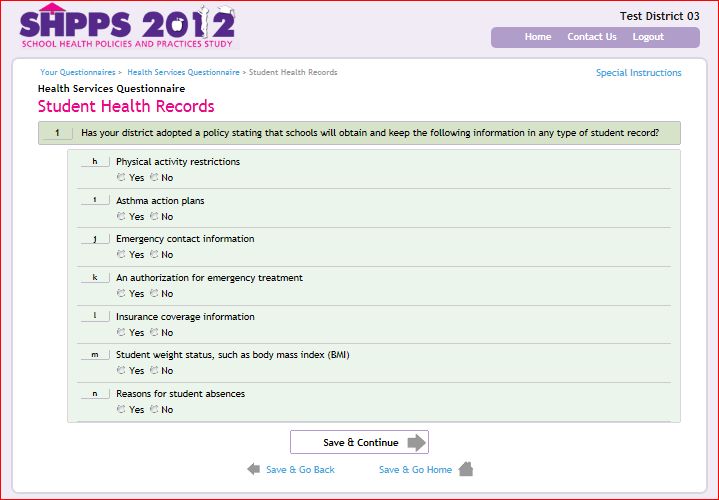
Task: Click the left arrow icon beside Save & Go Back
Action: coord(254,469)
